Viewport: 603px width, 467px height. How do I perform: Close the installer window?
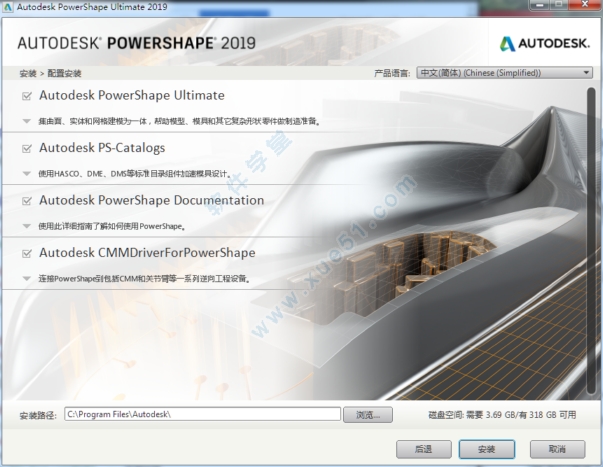point(585,5)
